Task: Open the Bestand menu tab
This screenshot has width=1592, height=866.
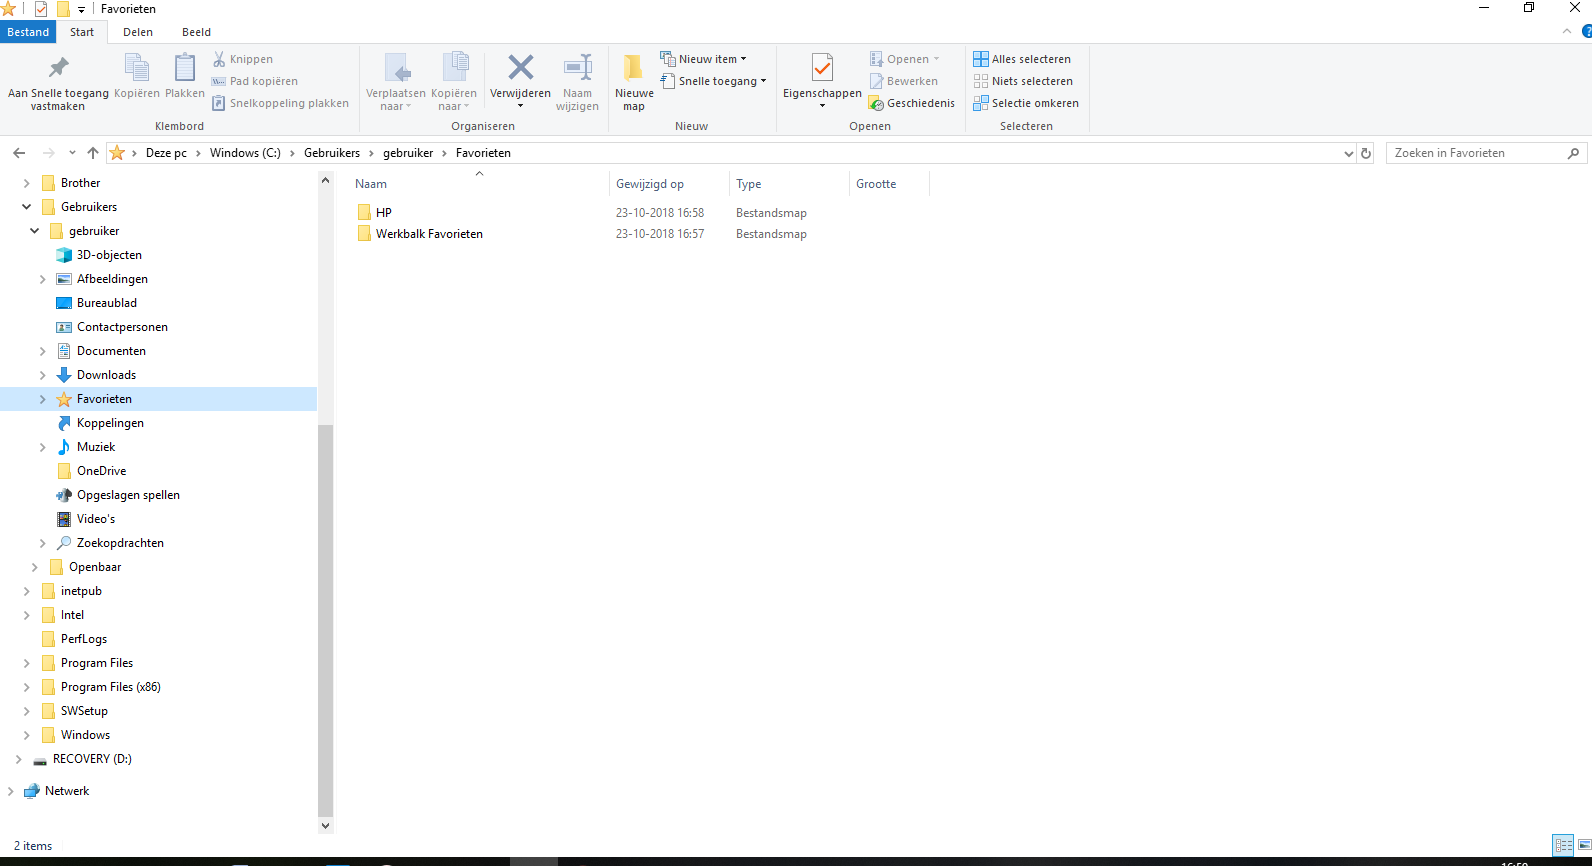Action: point(28,32)
